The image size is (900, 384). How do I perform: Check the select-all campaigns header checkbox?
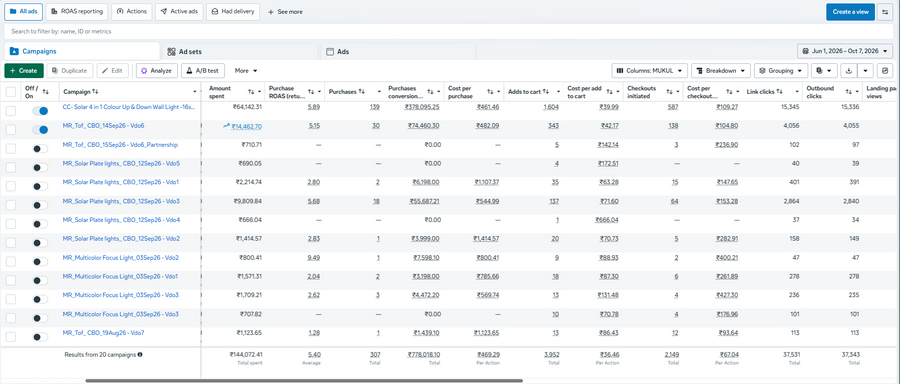click(11, 92)
